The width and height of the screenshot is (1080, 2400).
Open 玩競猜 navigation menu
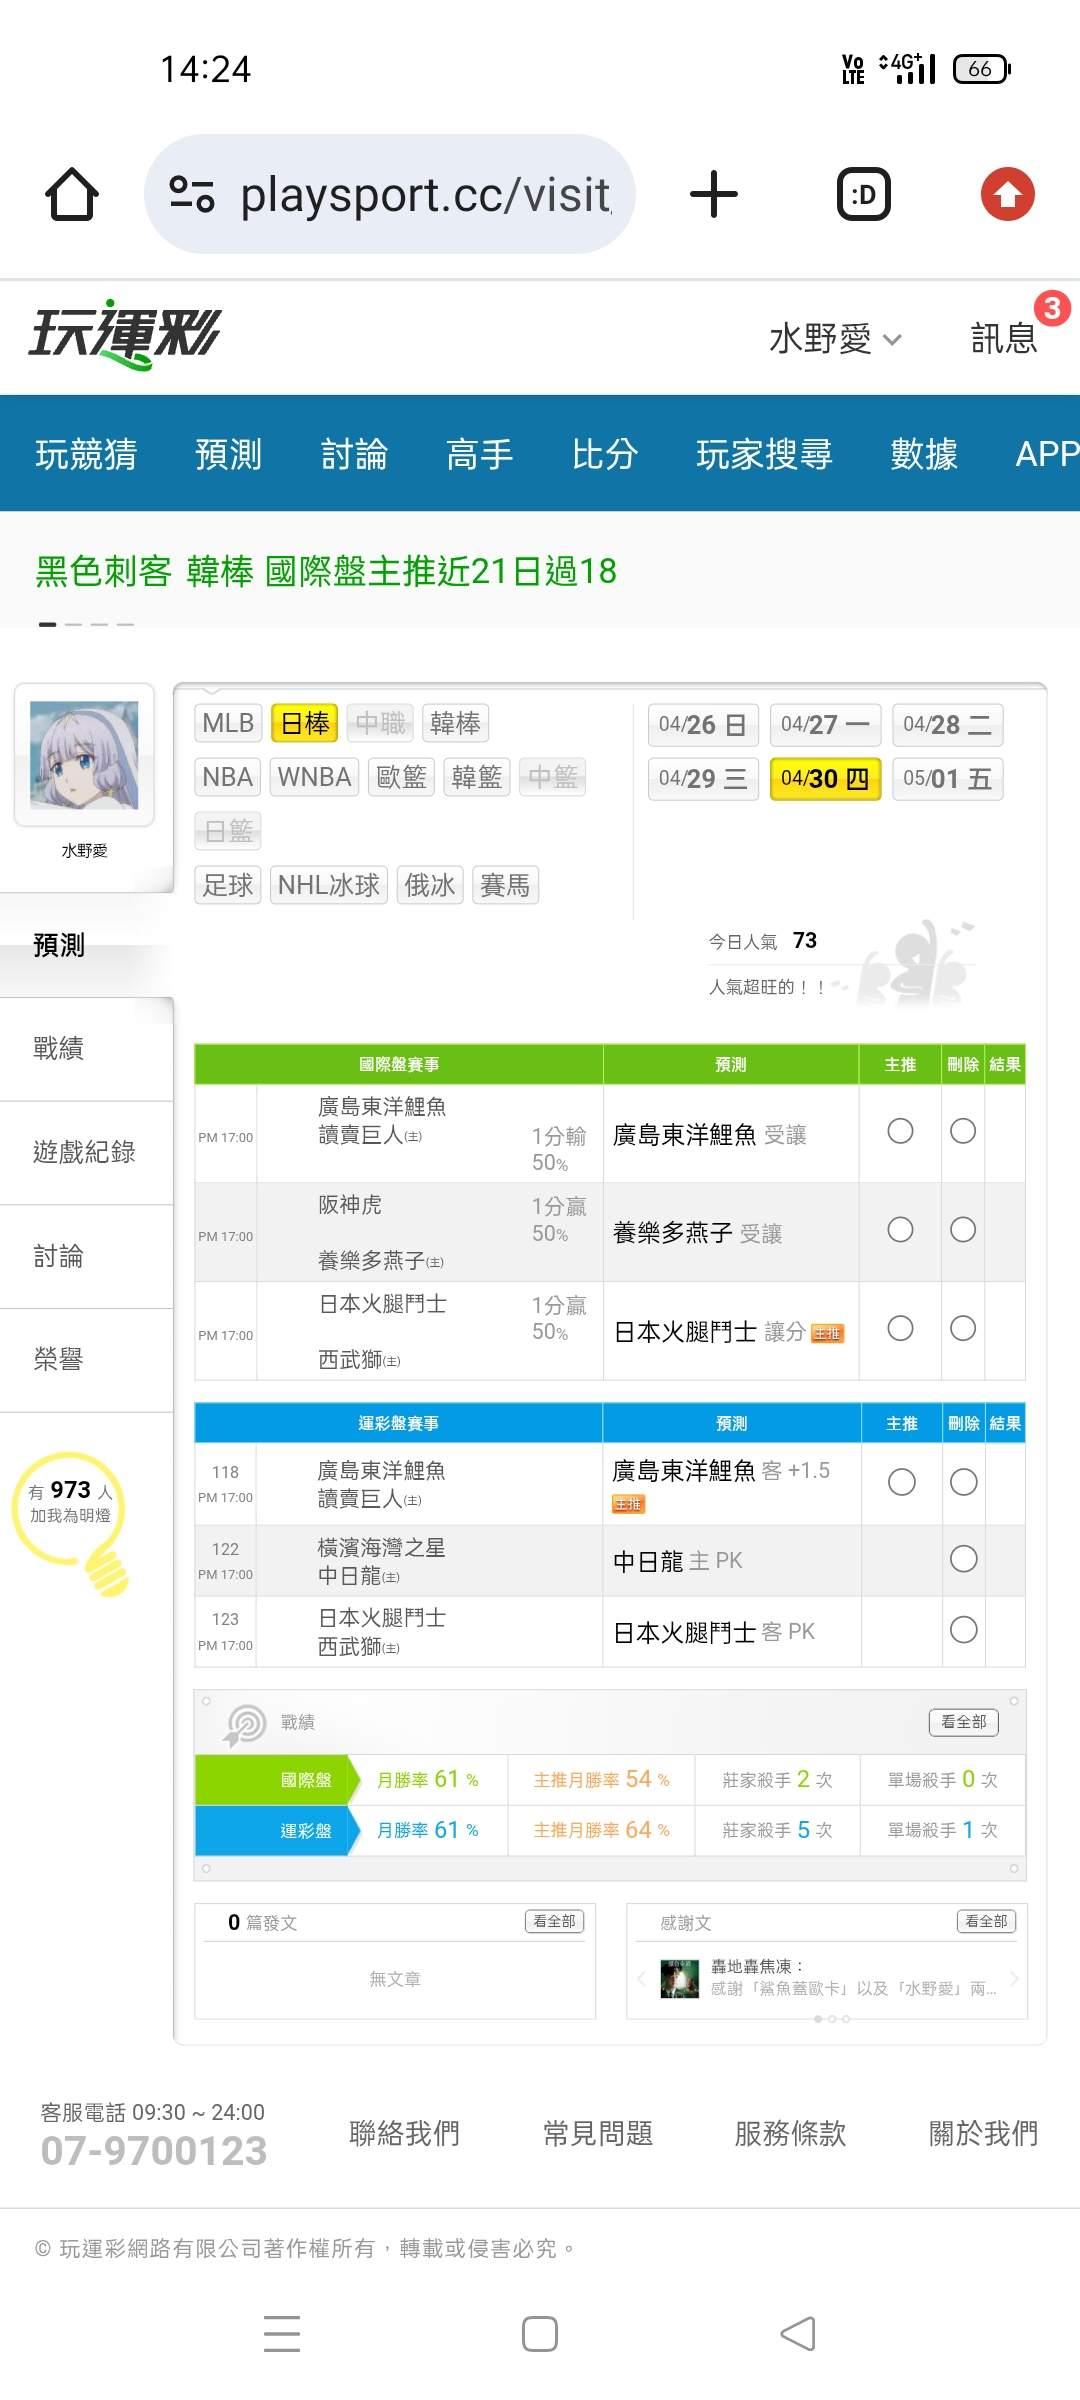coord(86,454)
